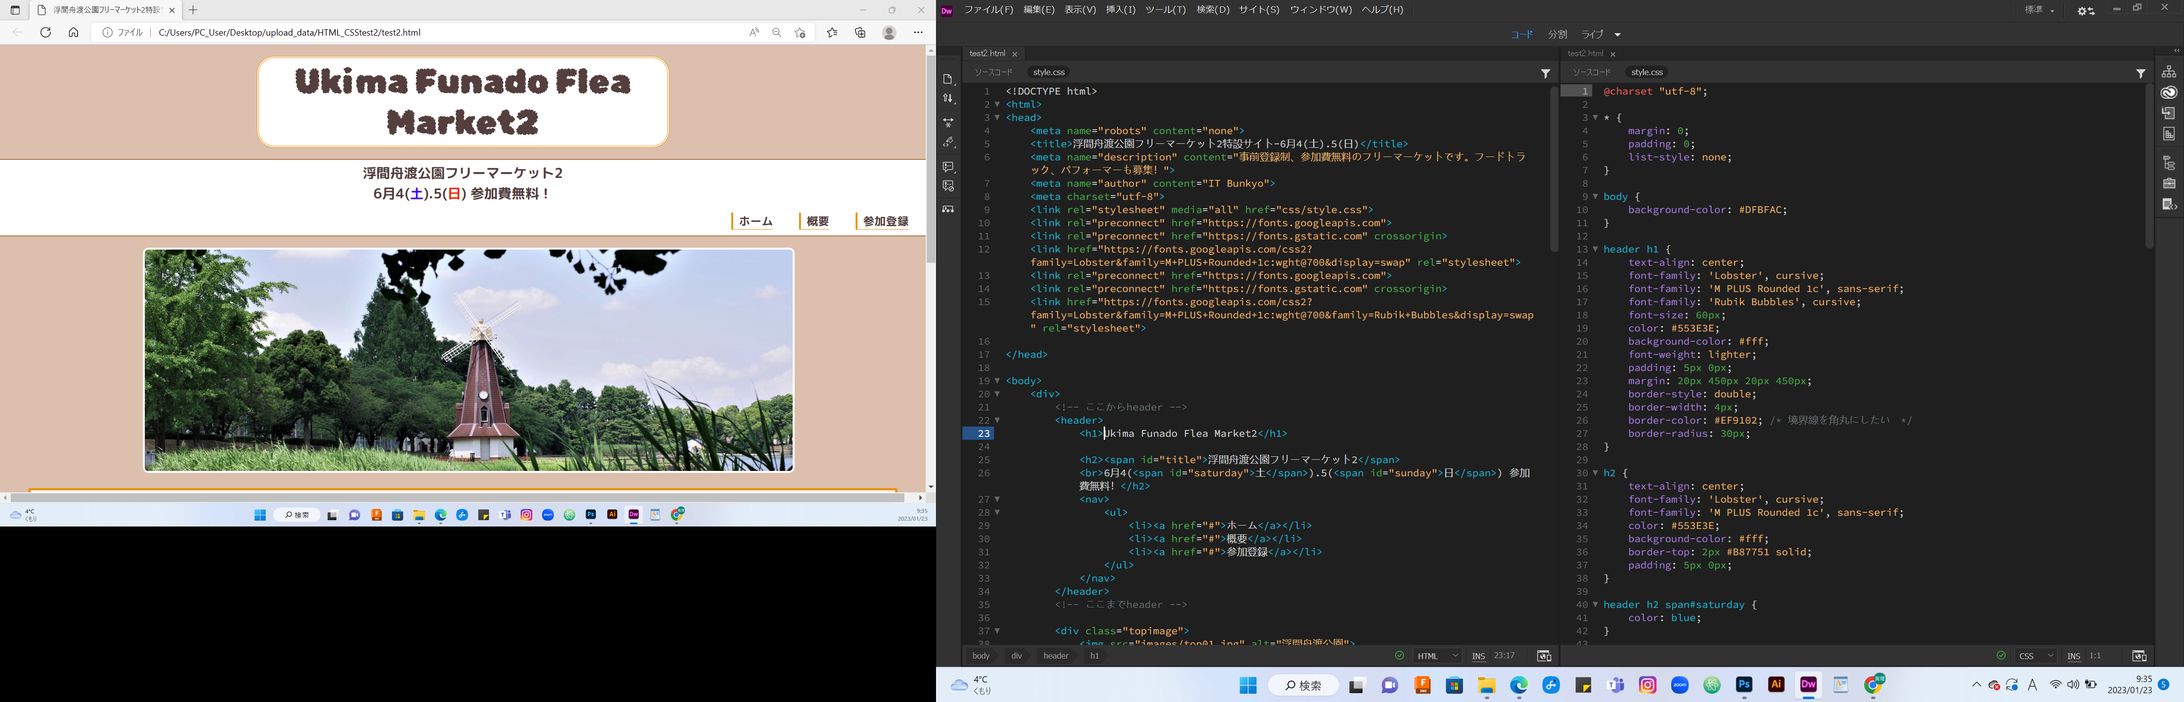Open 編集(E) menu
2184x702 pixels.
[1039, 10]
